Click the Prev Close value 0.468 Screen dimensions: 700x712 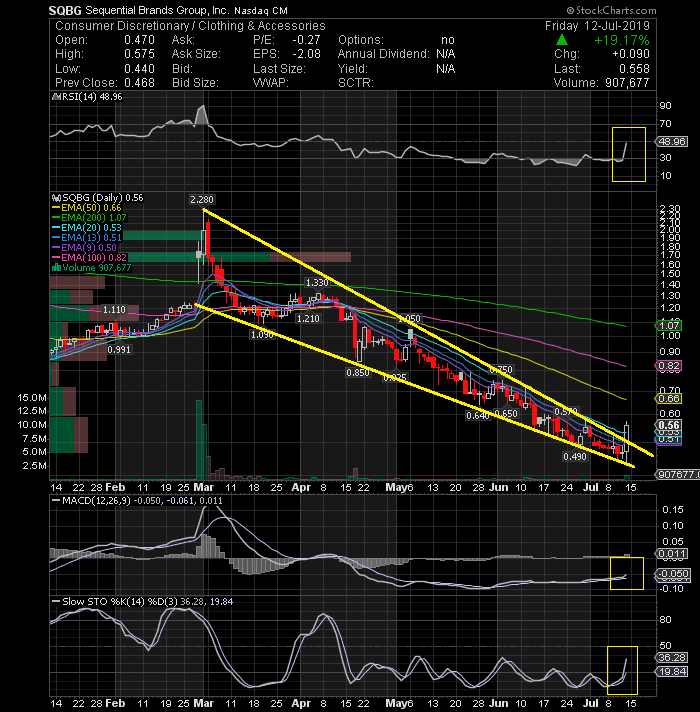click(x=139, y=83)
